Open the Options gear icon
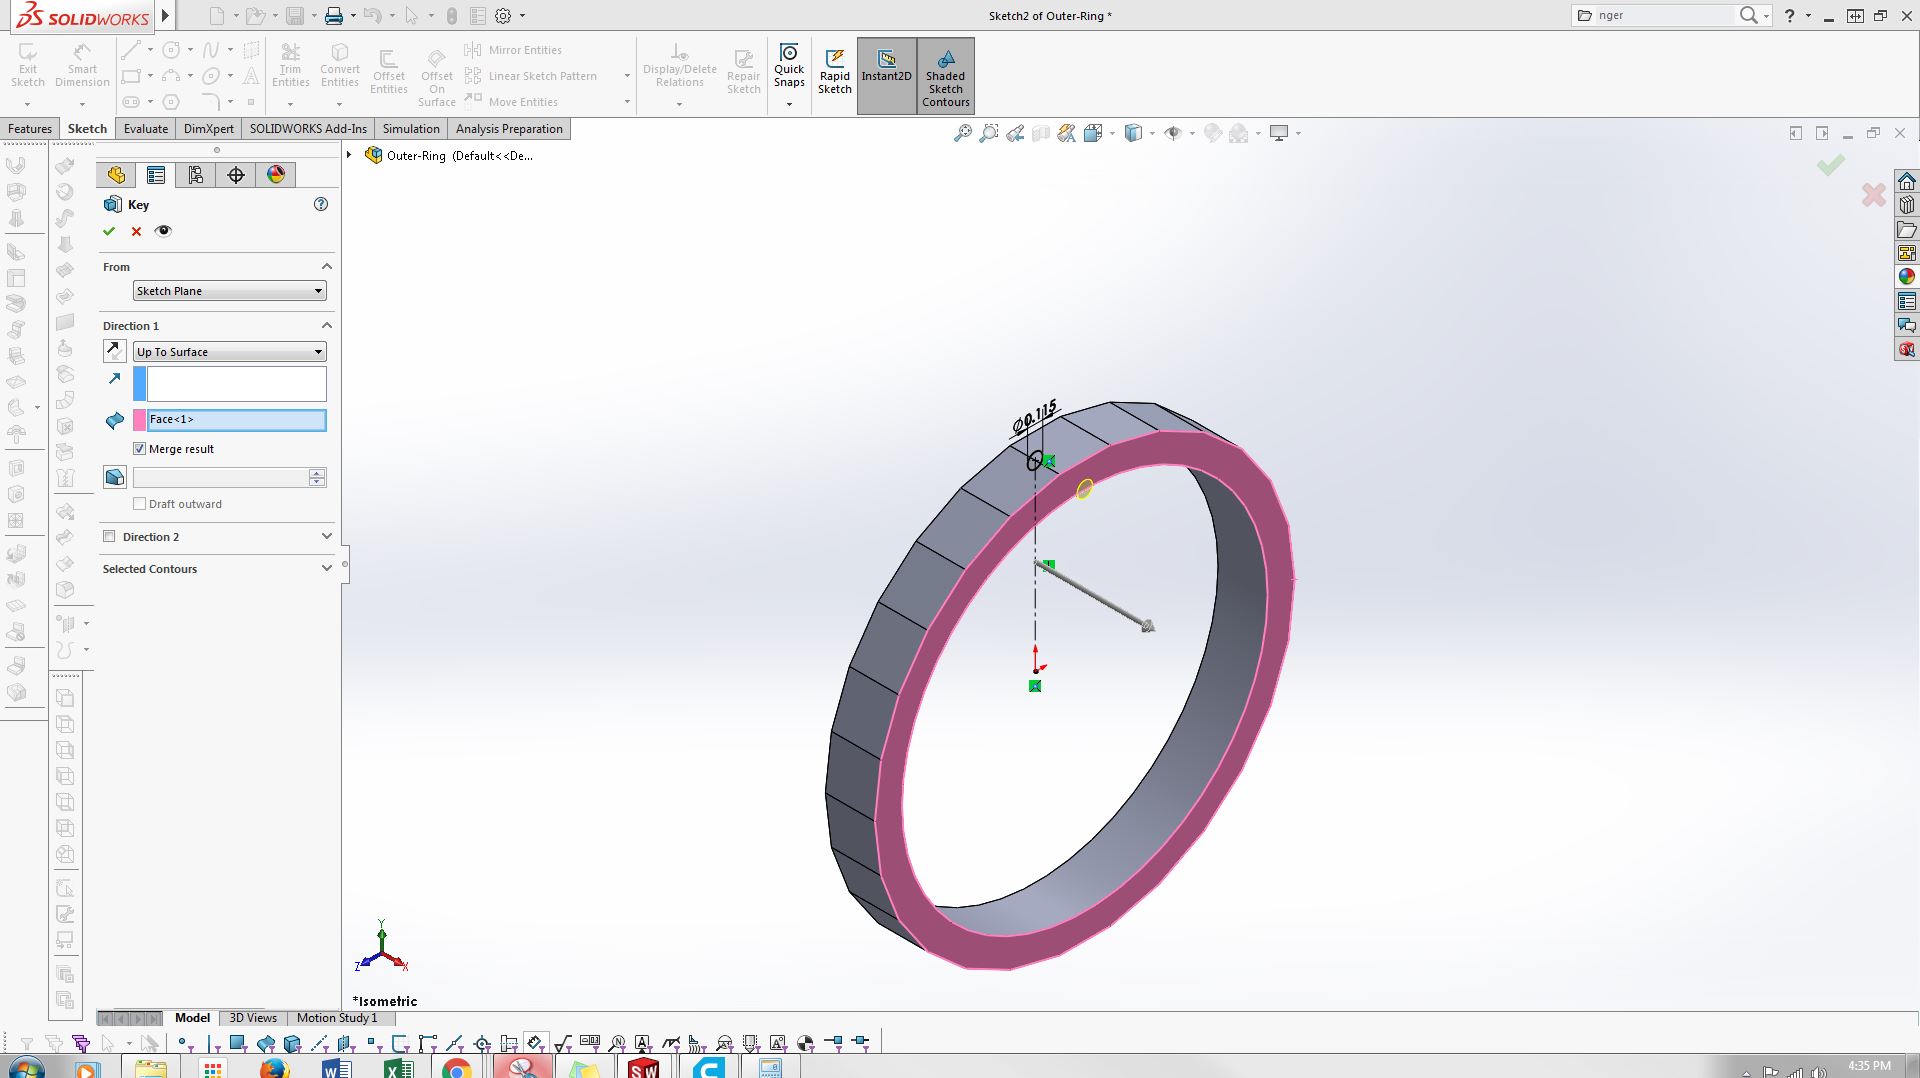Viewport: 1920px width, 1078px height. [x=504, y=16]
